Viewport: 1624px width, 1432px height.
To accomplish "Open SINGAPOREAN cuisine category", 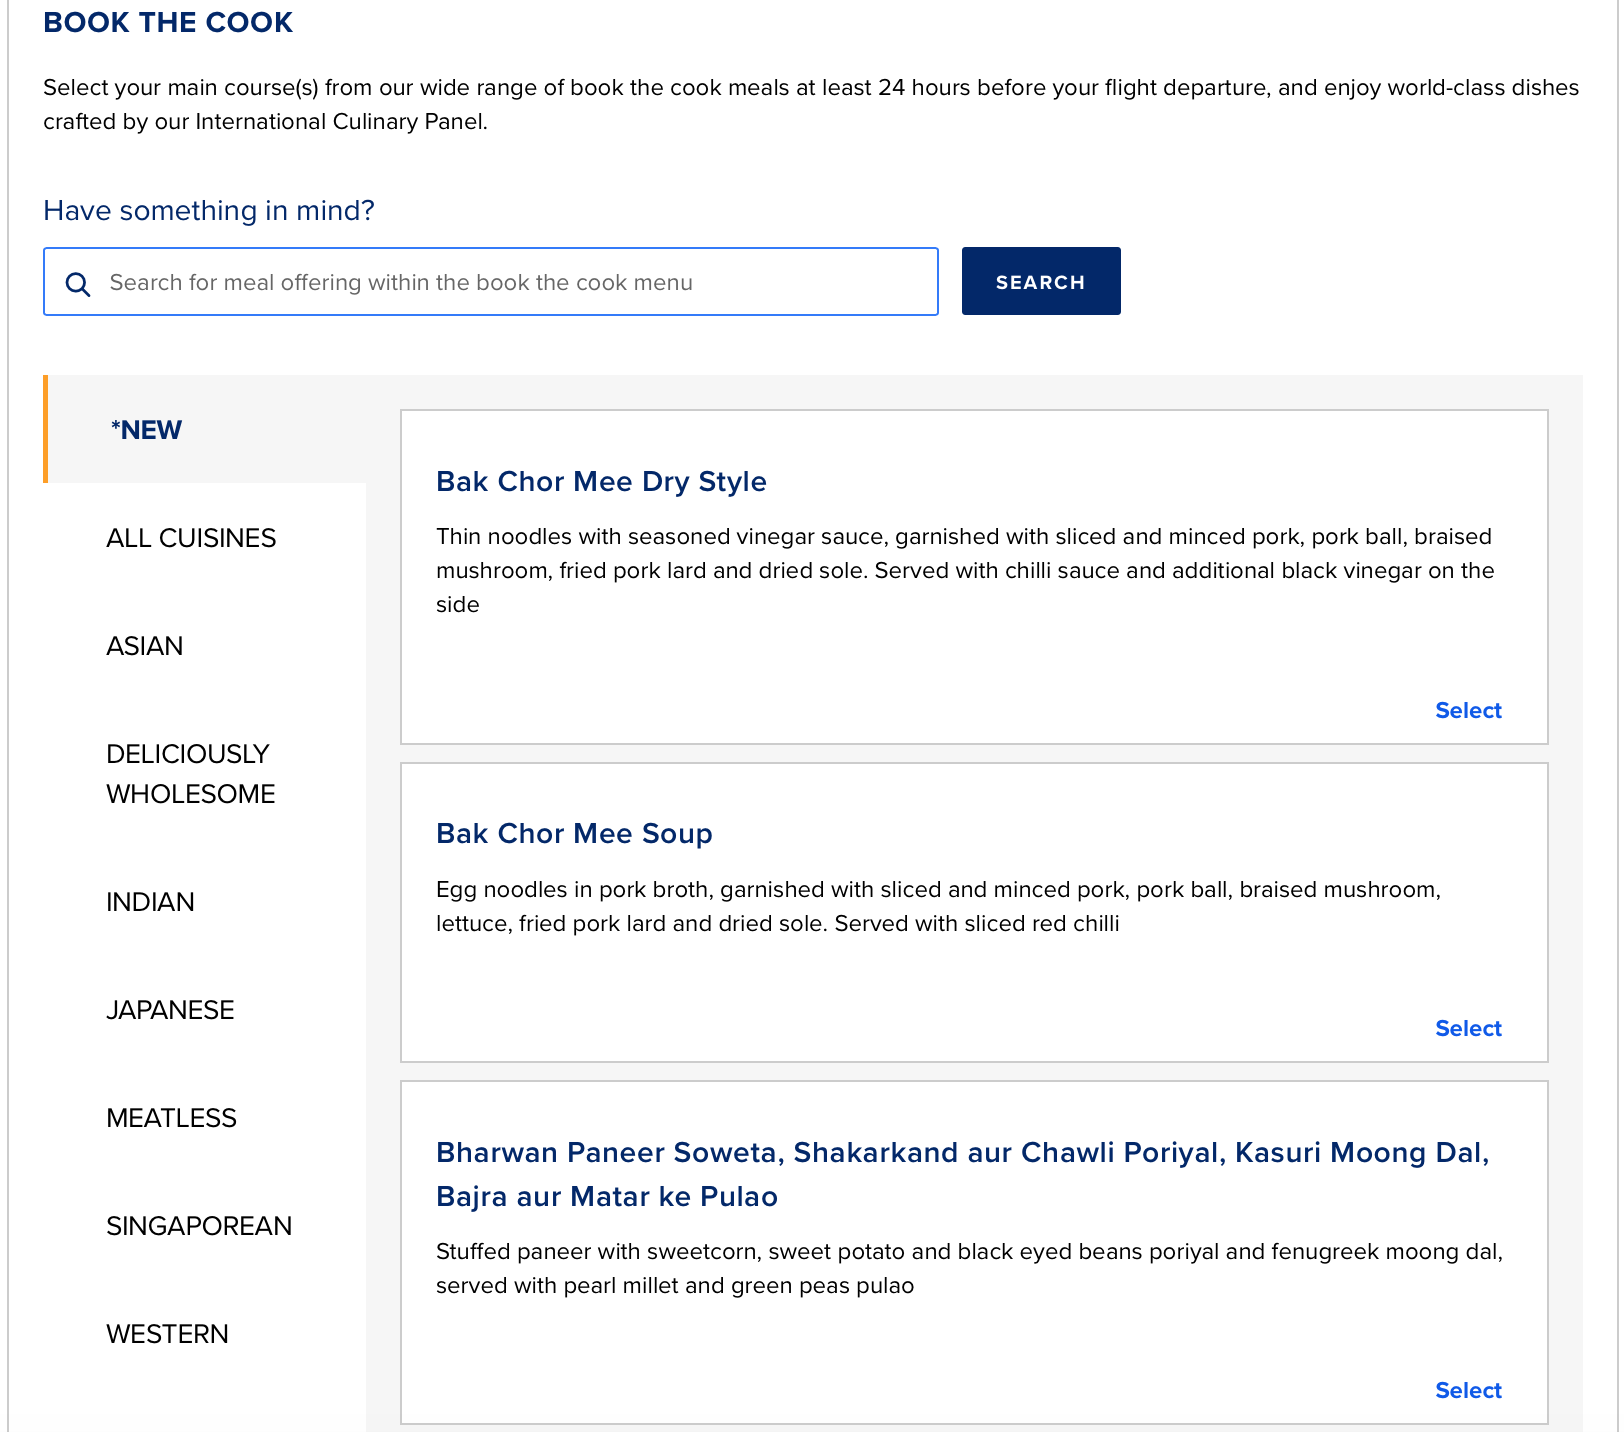I will click(x=200, y=1226).
